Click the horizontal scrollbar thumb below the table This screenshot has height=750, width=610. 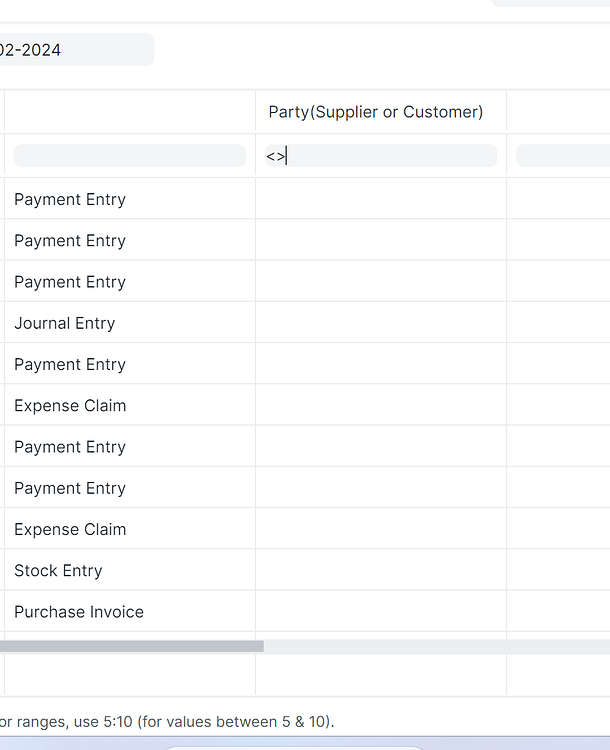[130, 646]
